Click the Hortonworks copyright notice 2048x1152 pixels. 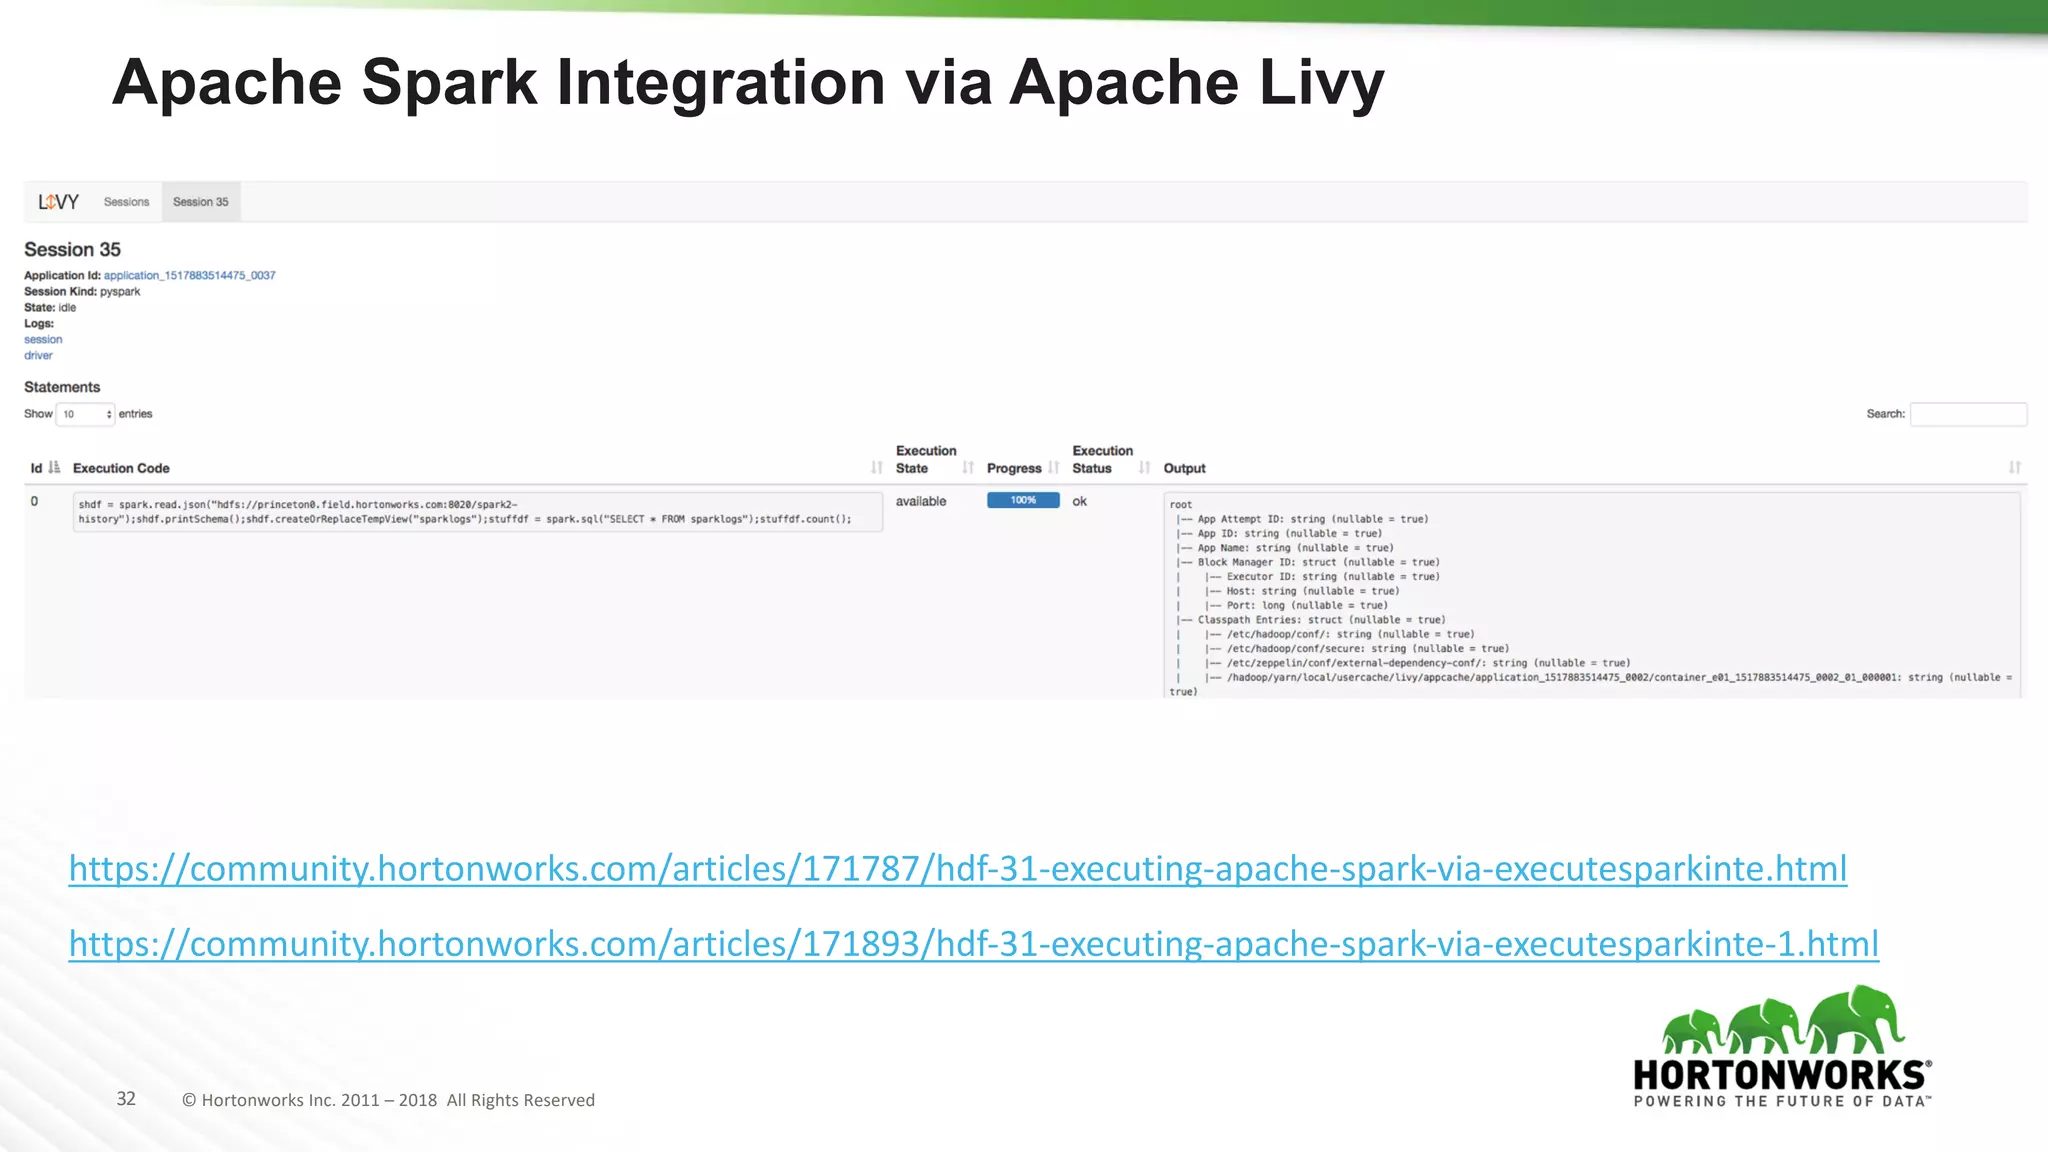click(x=388, y=1100)
